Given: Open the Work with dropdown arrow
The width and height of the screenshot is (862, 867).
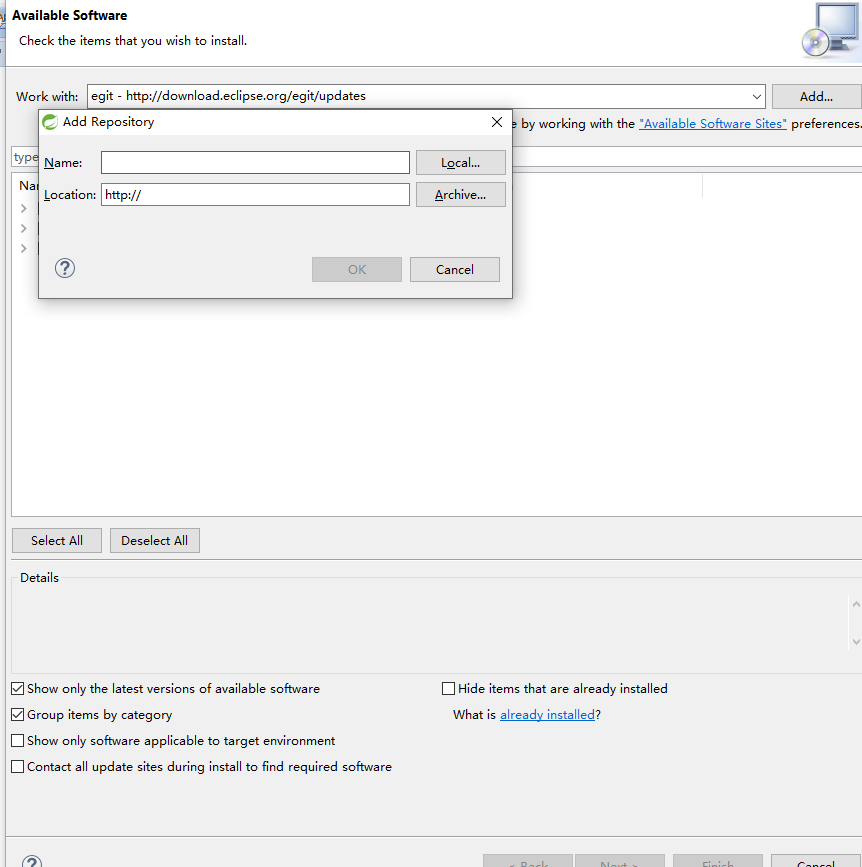Looking at the screenshot, I should [756, 97].
